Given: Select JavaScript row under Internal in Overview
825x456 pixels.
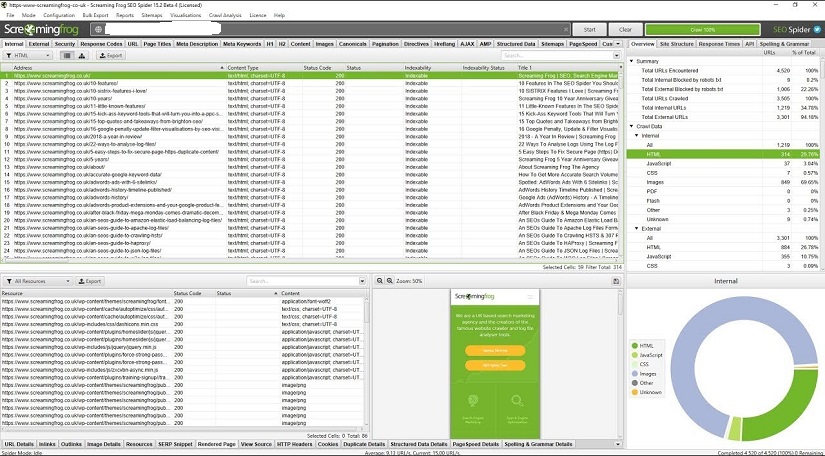Looking at the screenshot, I should (x=723, y=164).
